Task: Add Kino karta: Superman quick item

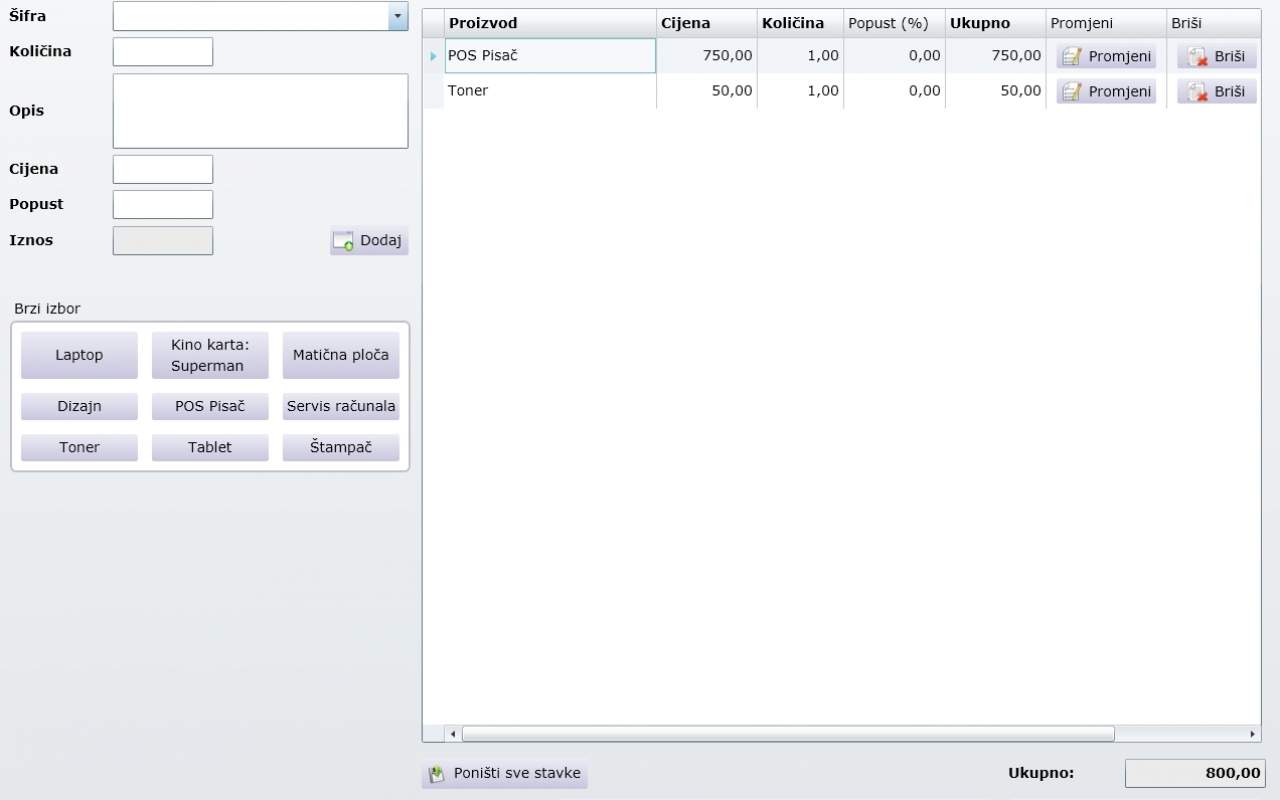Action: (210, 355)
